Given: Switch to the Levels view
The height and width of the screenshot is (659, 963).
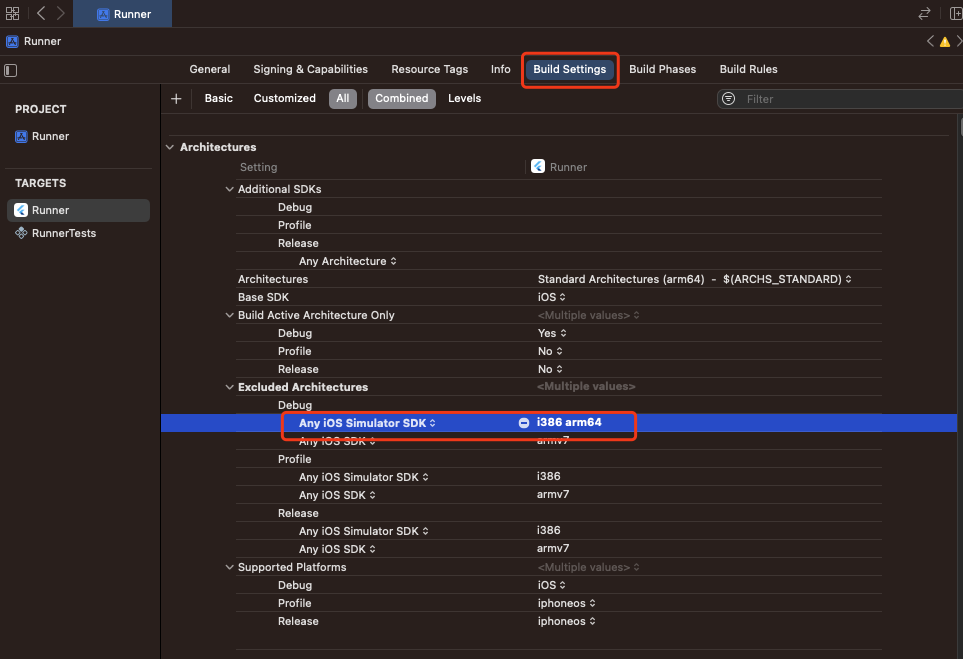Looking at the screenshot, I should point(464,98).
